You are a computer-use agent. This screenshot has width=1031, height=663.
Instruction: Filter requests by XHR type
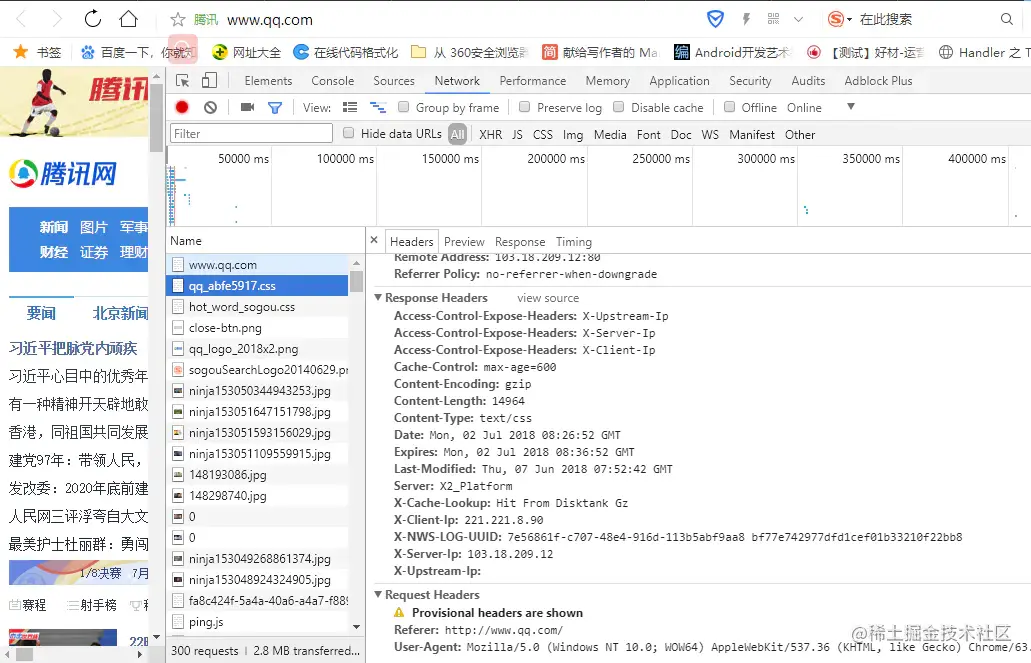click(491, 134)
